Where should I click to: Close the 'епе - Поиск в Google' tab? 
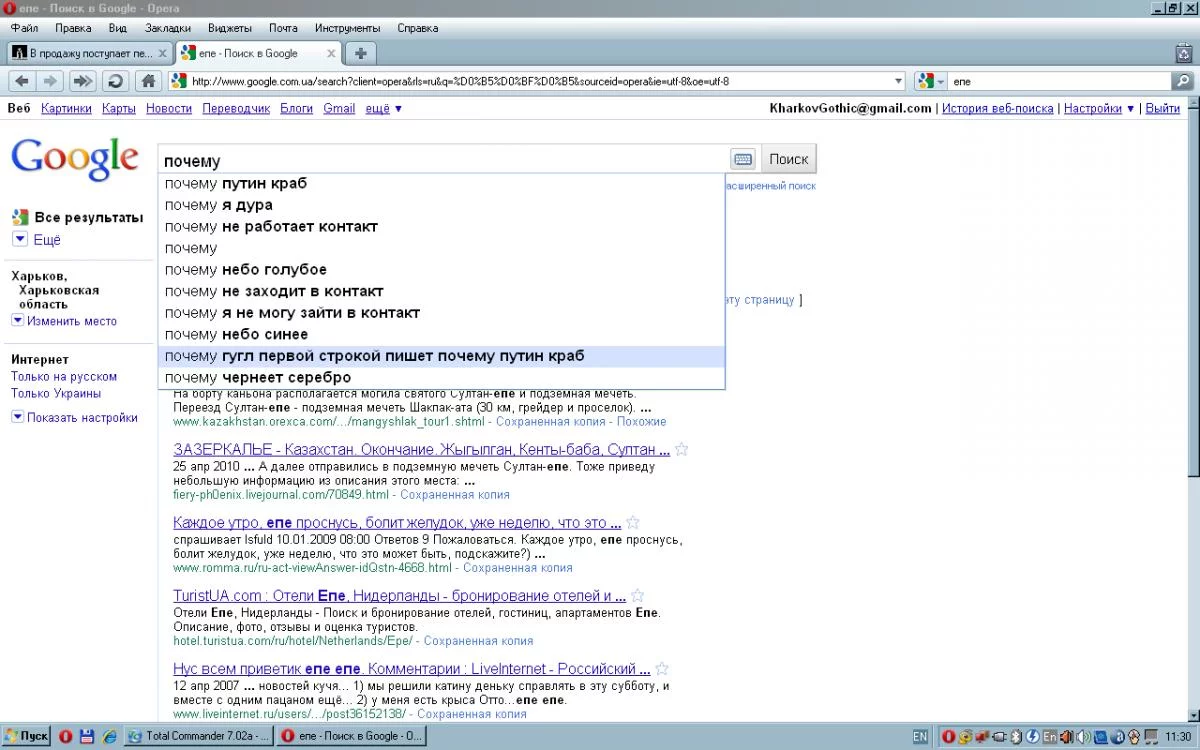tap(333, 53)
